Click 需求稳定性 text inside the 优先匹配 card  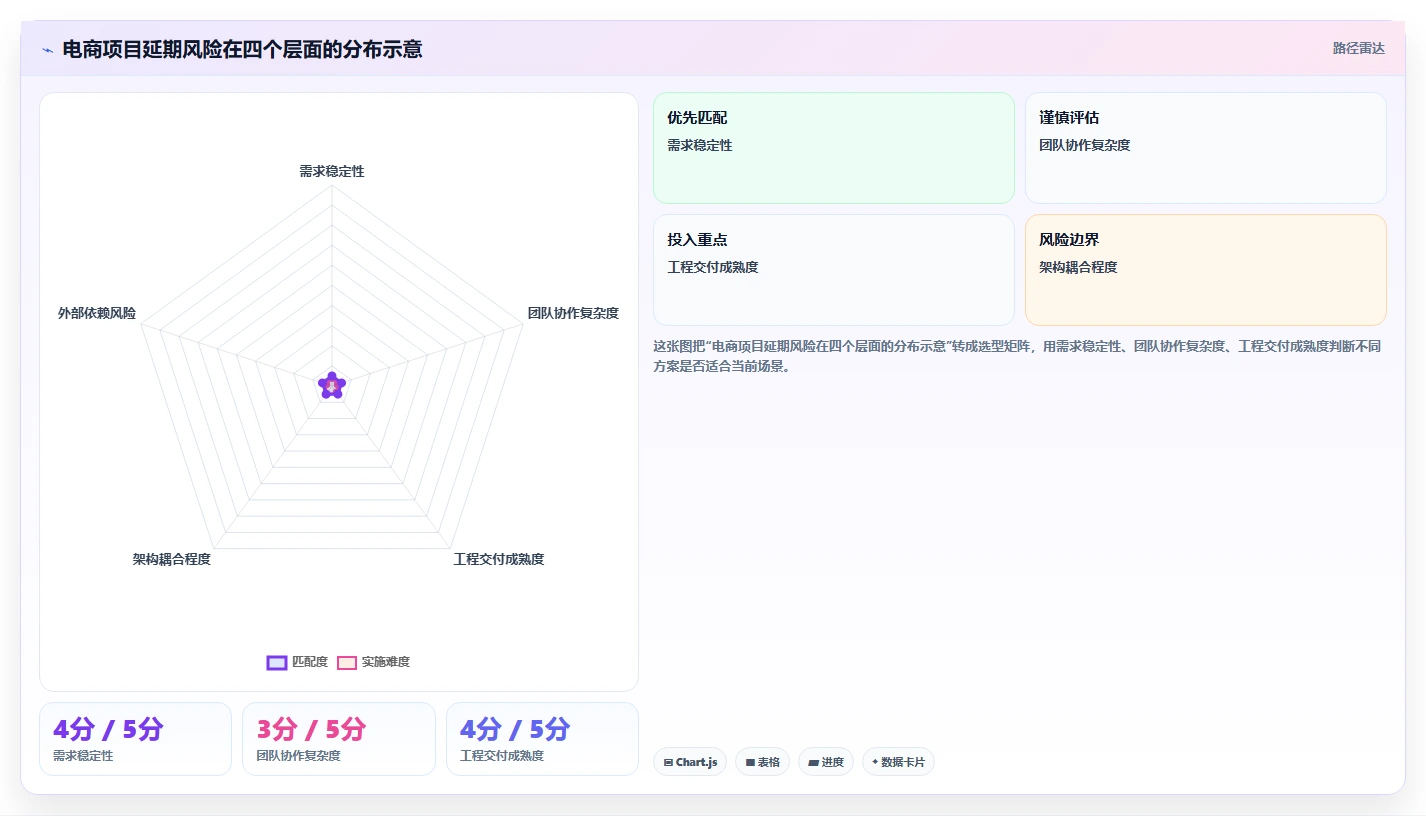pos(700,145)
